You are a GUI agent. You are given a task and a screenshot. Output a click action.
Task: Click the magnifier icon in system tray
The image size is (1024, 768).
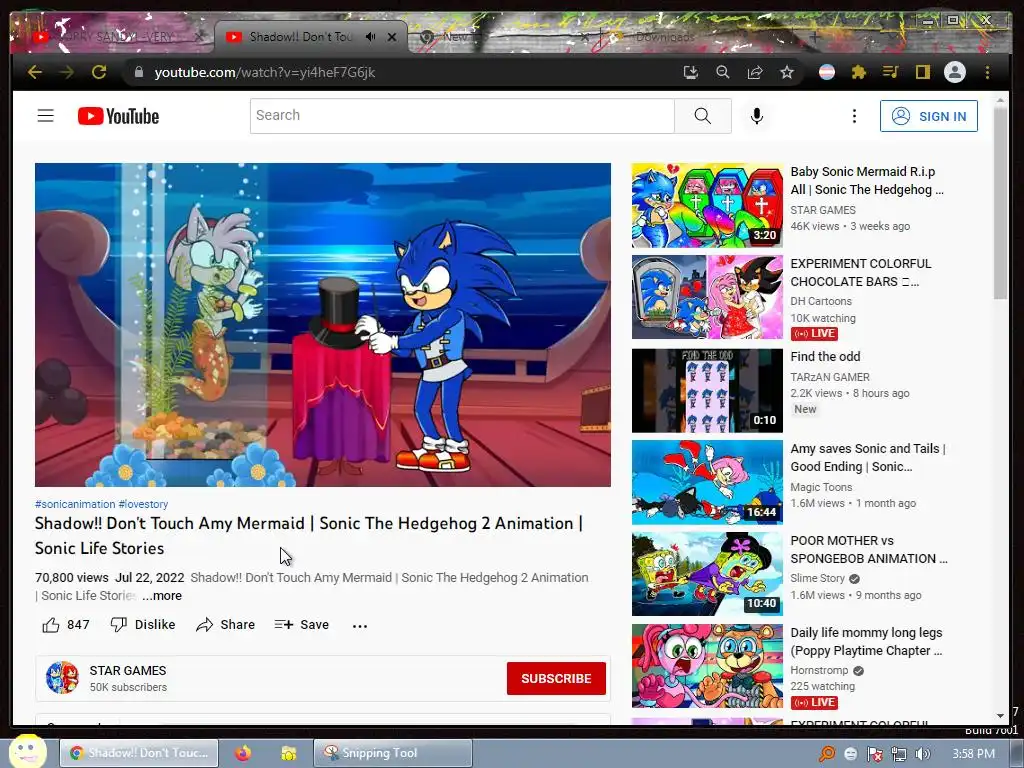827,754
